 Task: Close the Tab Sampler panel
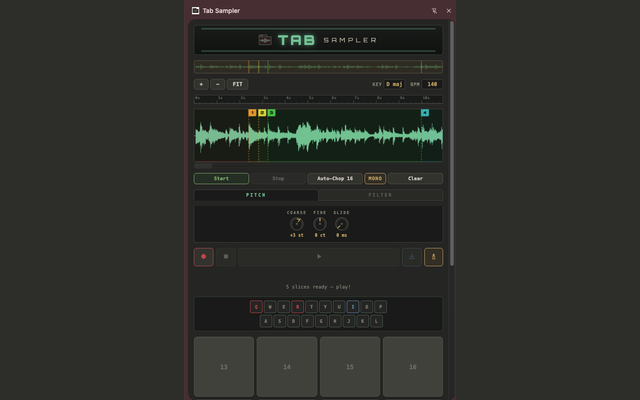[449, 11]
